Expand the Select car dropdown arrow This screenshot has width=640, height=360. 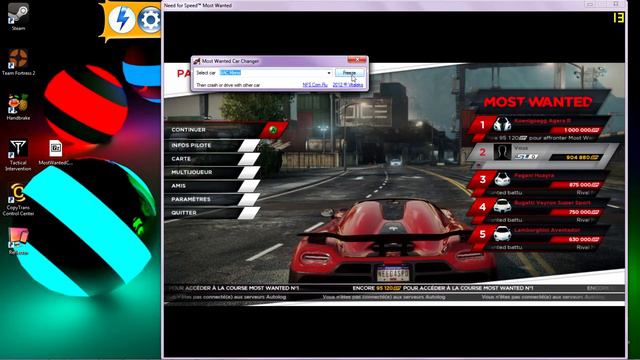tap(329, 73)
